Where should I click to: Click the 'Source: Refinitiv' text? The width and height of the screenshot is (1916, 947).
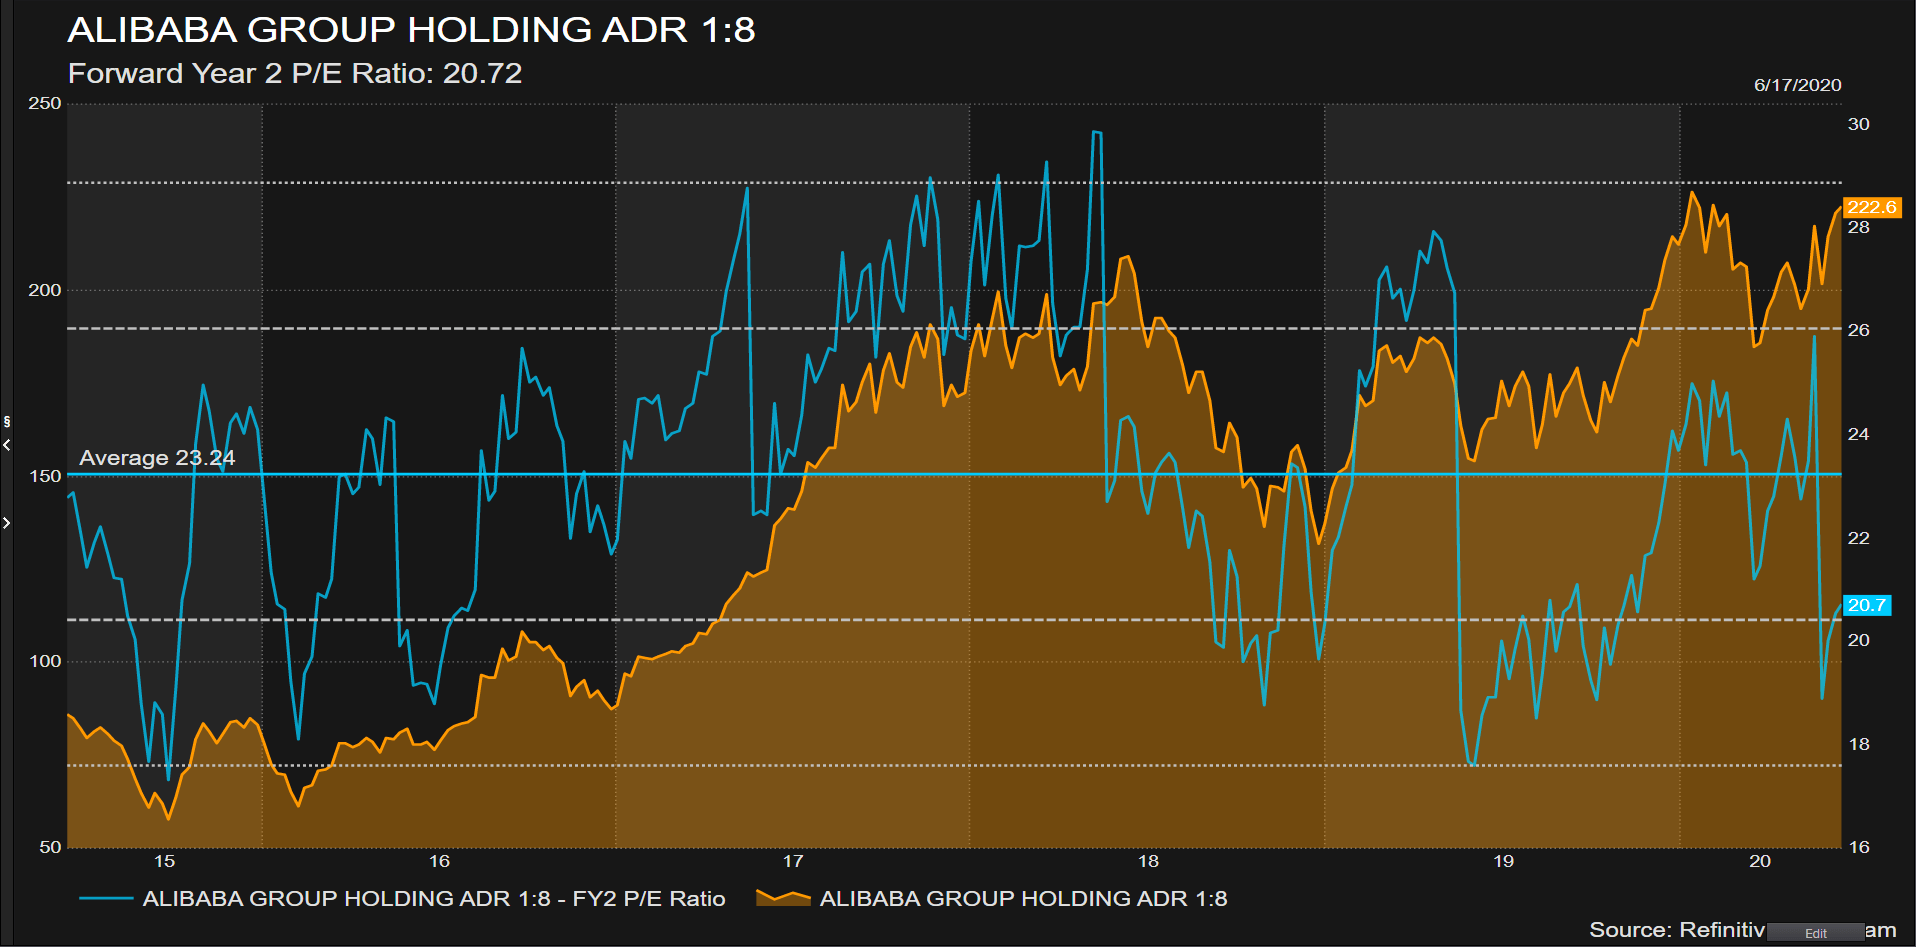[x=1677, y=930]
